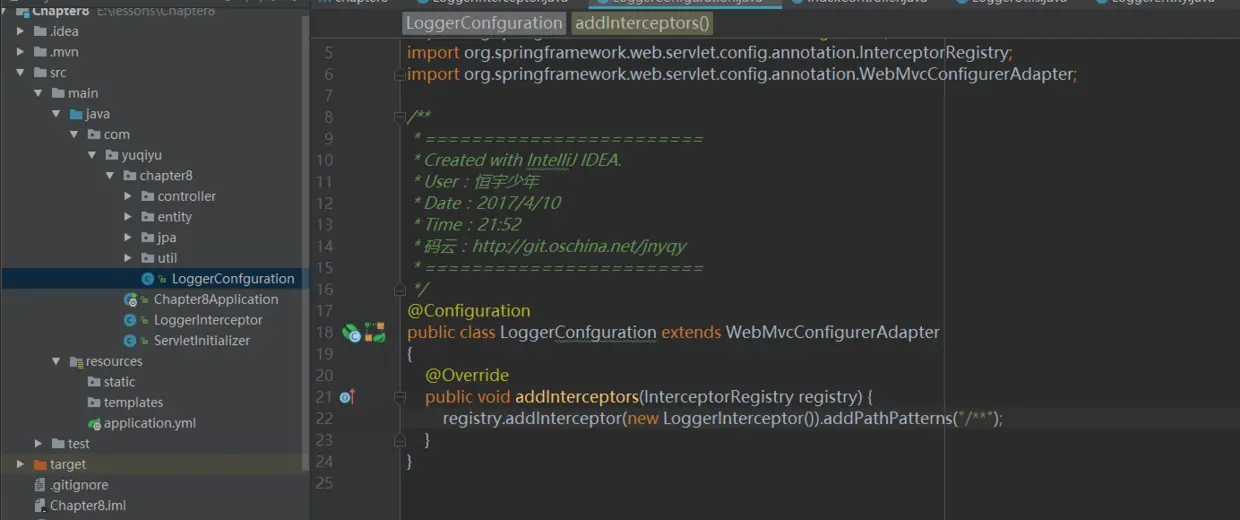Click the Spring bean gutter icon on line 18
This screenshot has height=520, width=1240.
pyautogui.click(x=351, y=332)
